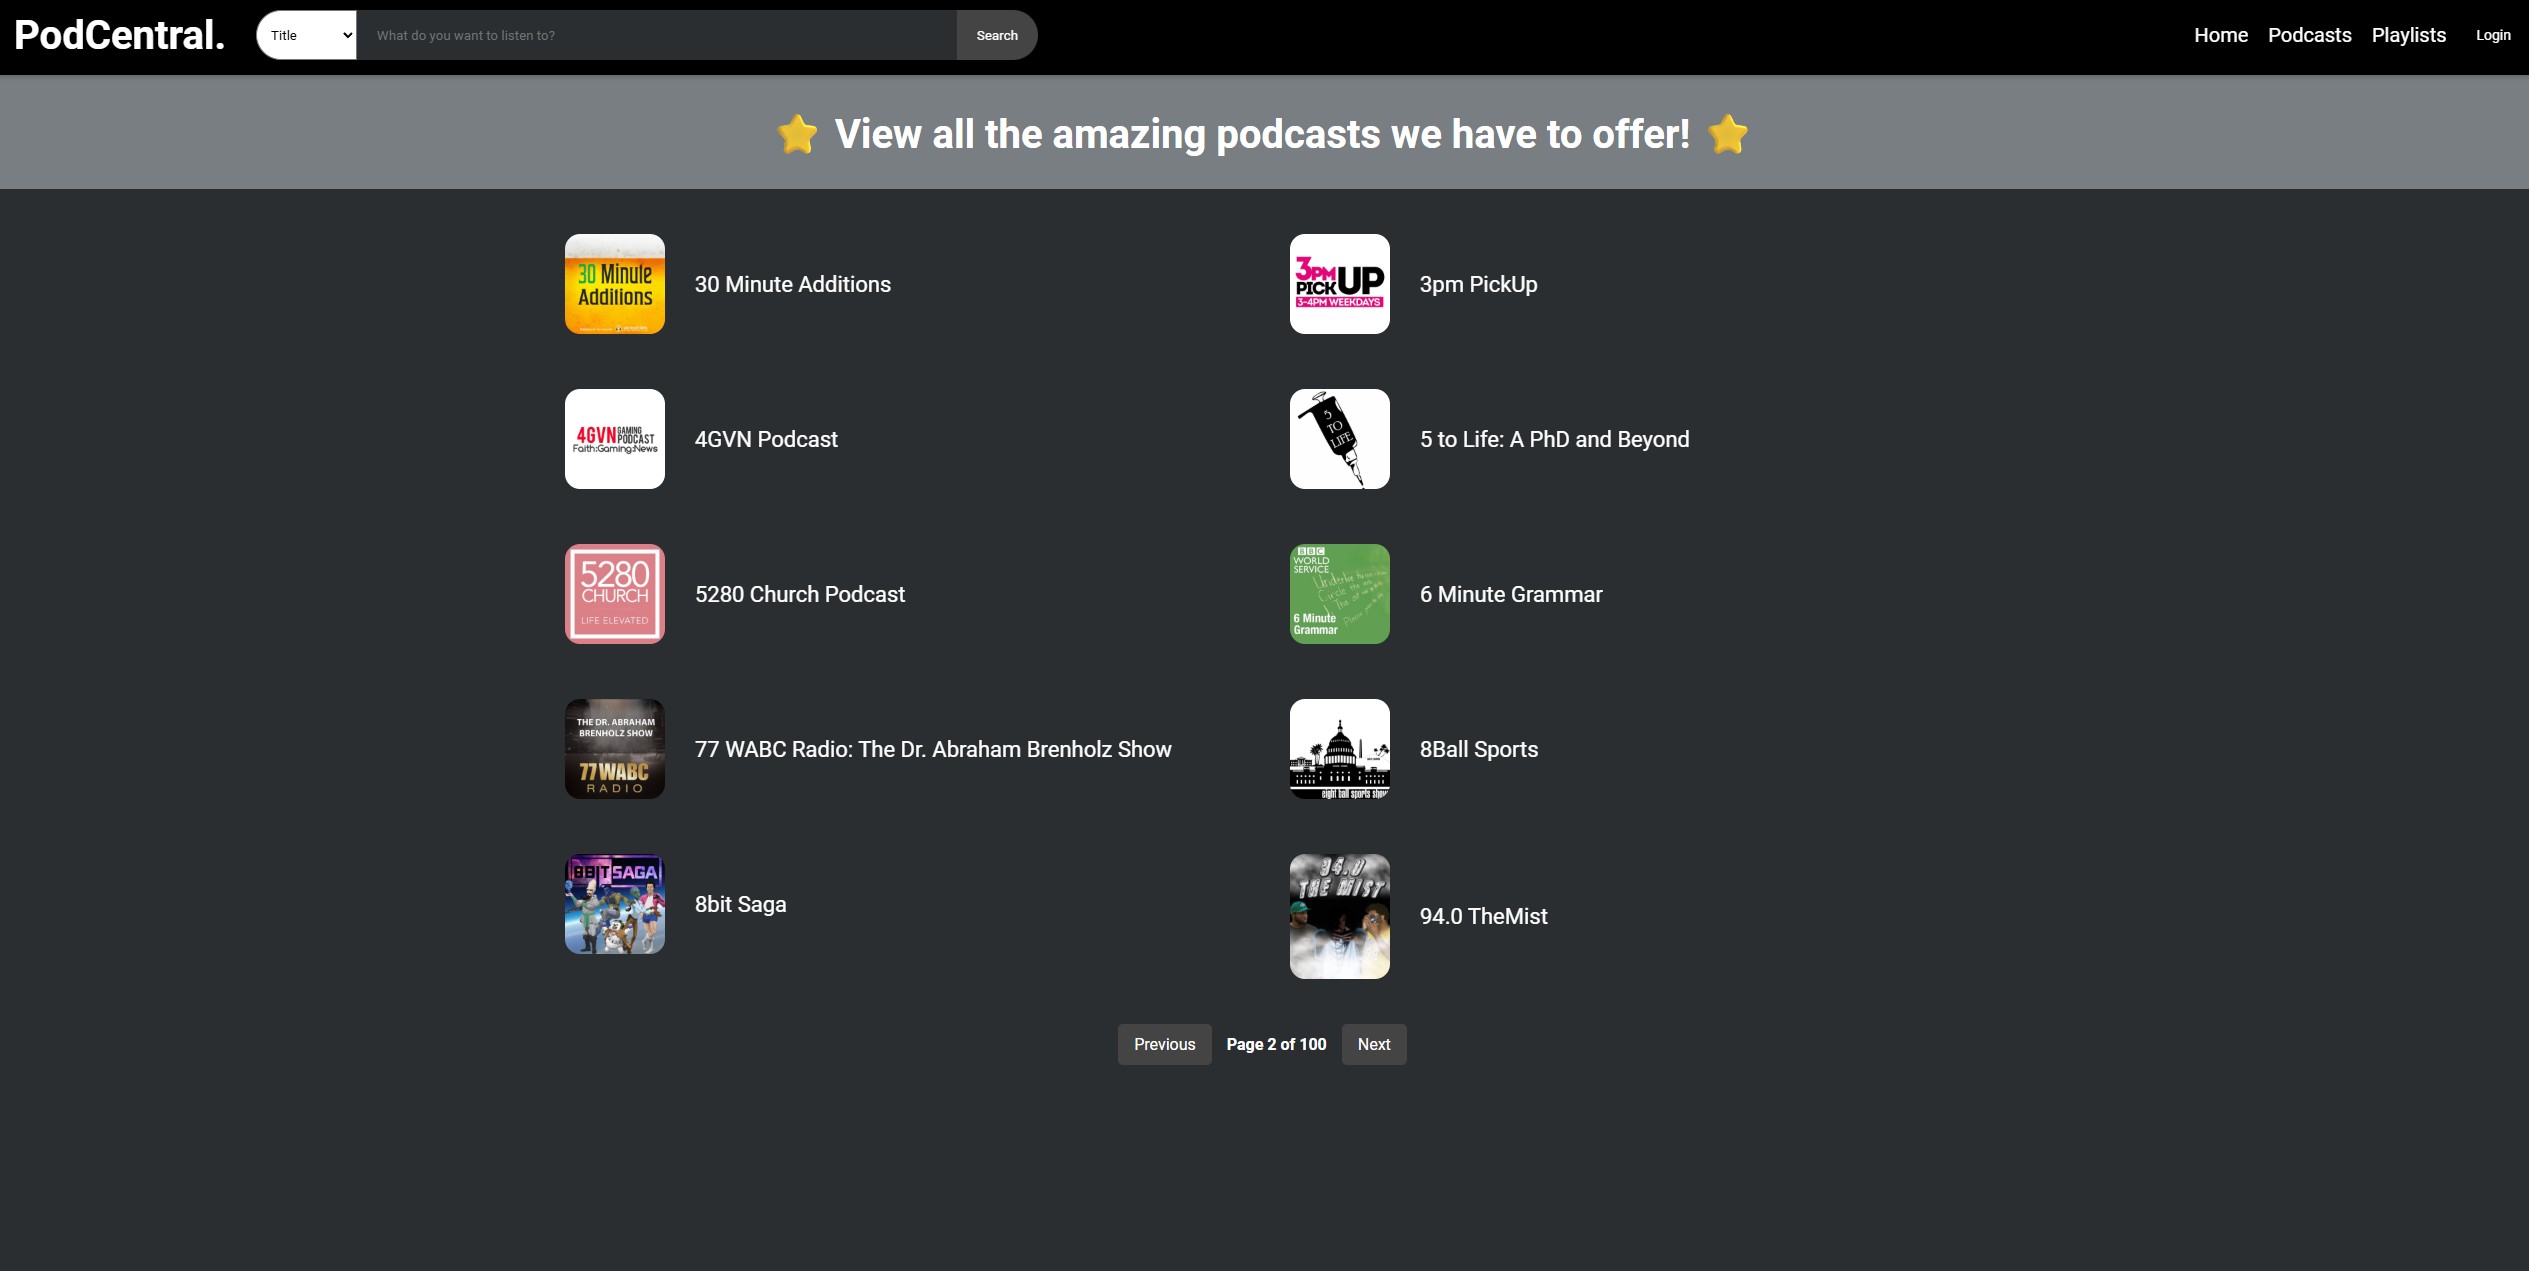Click the podcast search input field
Viewport: 2529px width, 1271px height.
[x=656, y=35]
